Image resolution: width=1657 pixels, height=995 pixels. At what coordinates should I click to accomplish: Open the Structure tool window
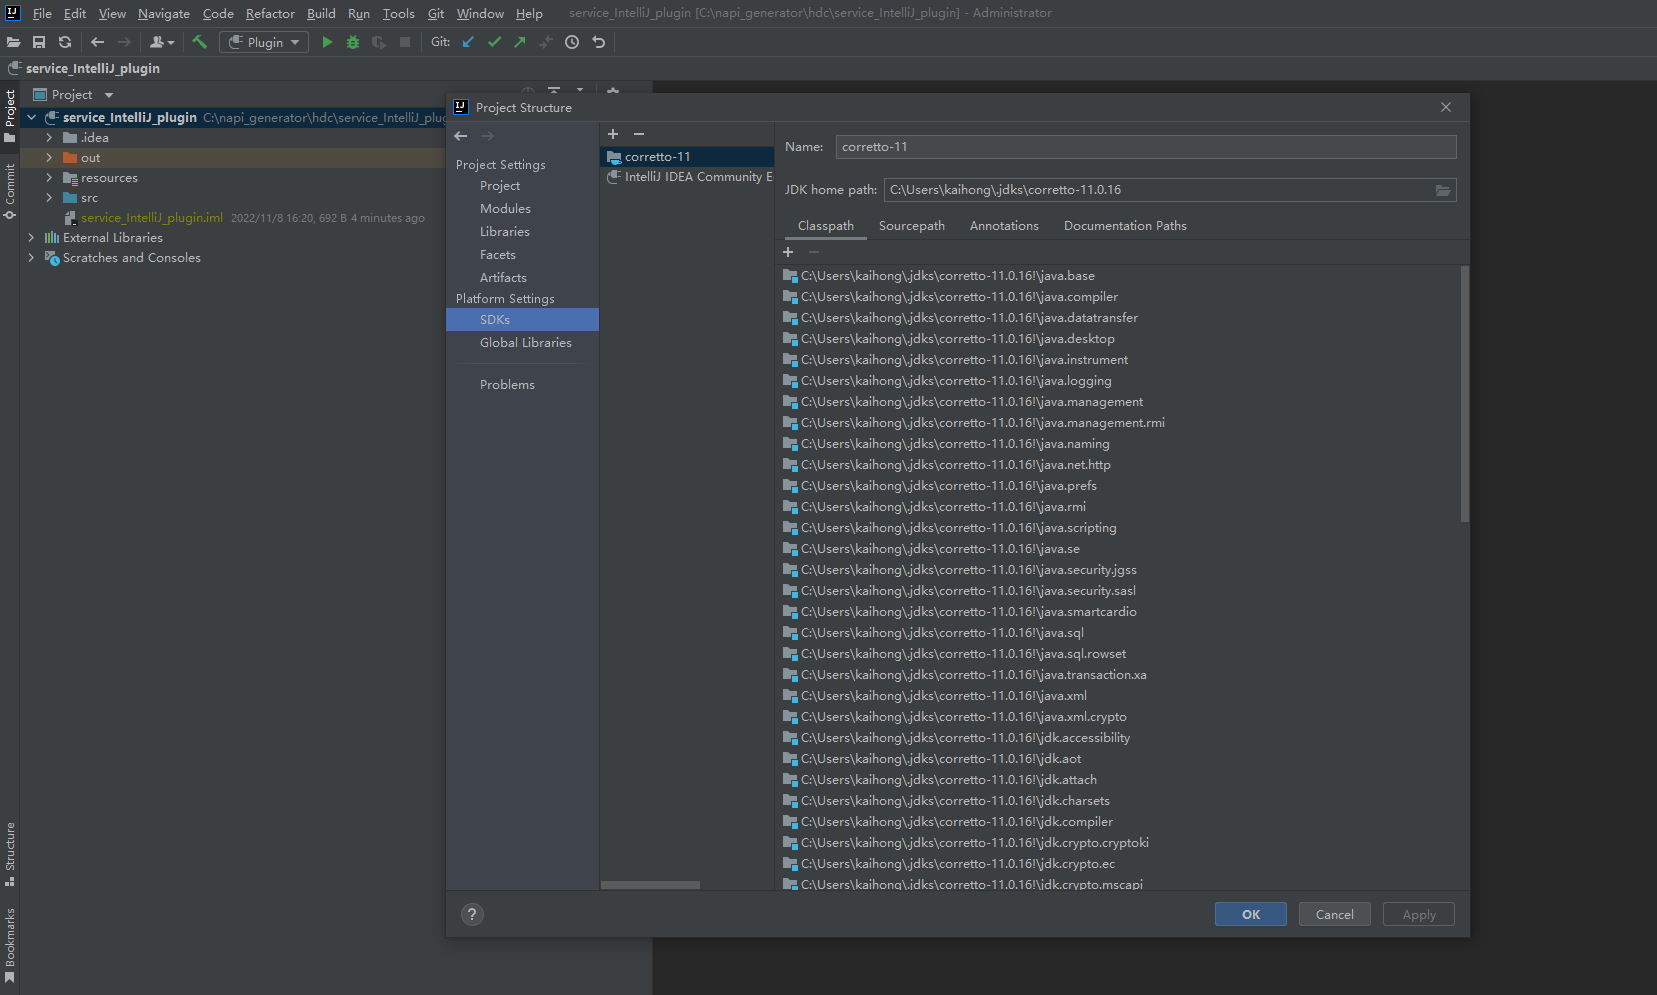coord(10,854)
